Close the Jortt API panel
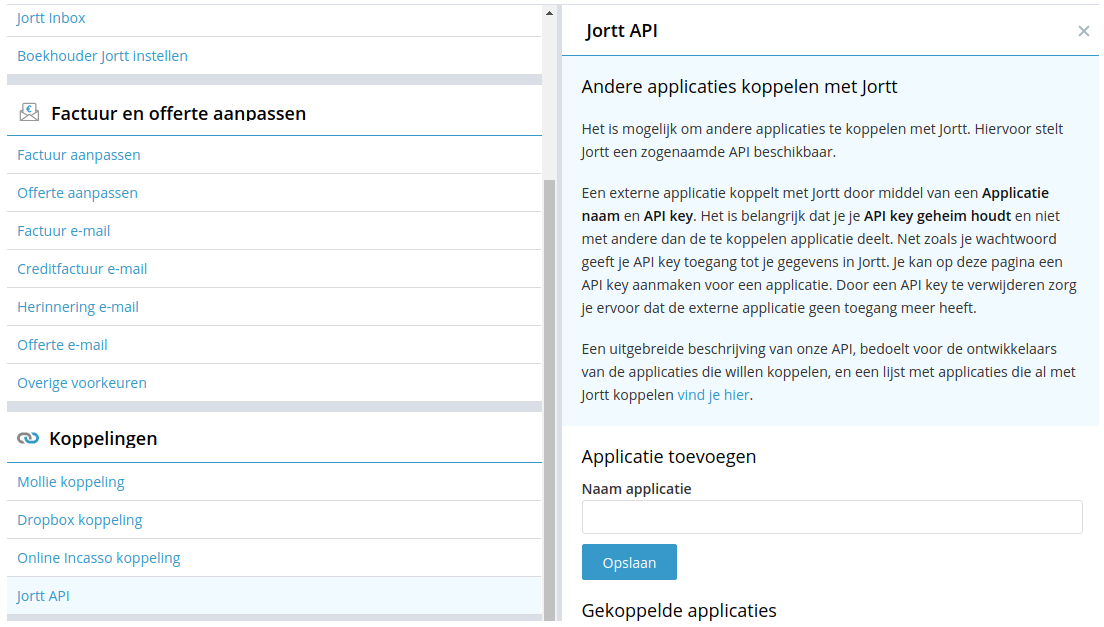Viewport: 1104px width, 627px height. point(1084,31)
